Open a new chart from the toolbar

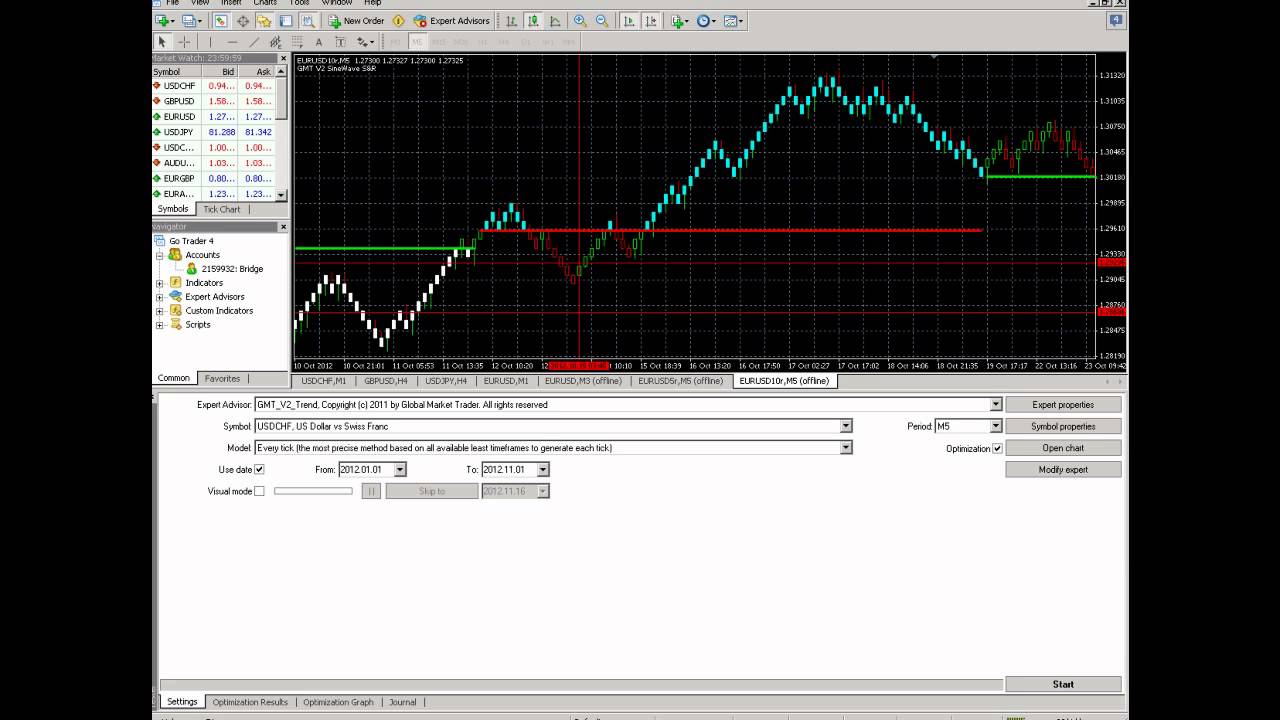(165, 21)
